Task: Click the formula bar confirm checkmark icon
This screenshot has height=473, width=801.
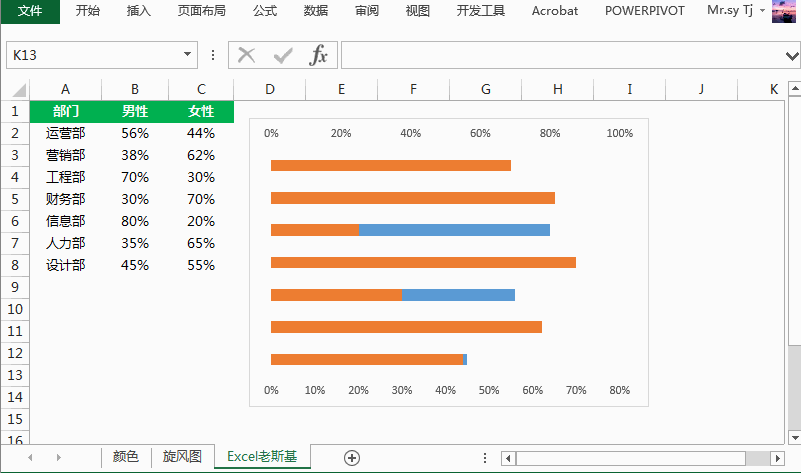Action: point(282,55)
